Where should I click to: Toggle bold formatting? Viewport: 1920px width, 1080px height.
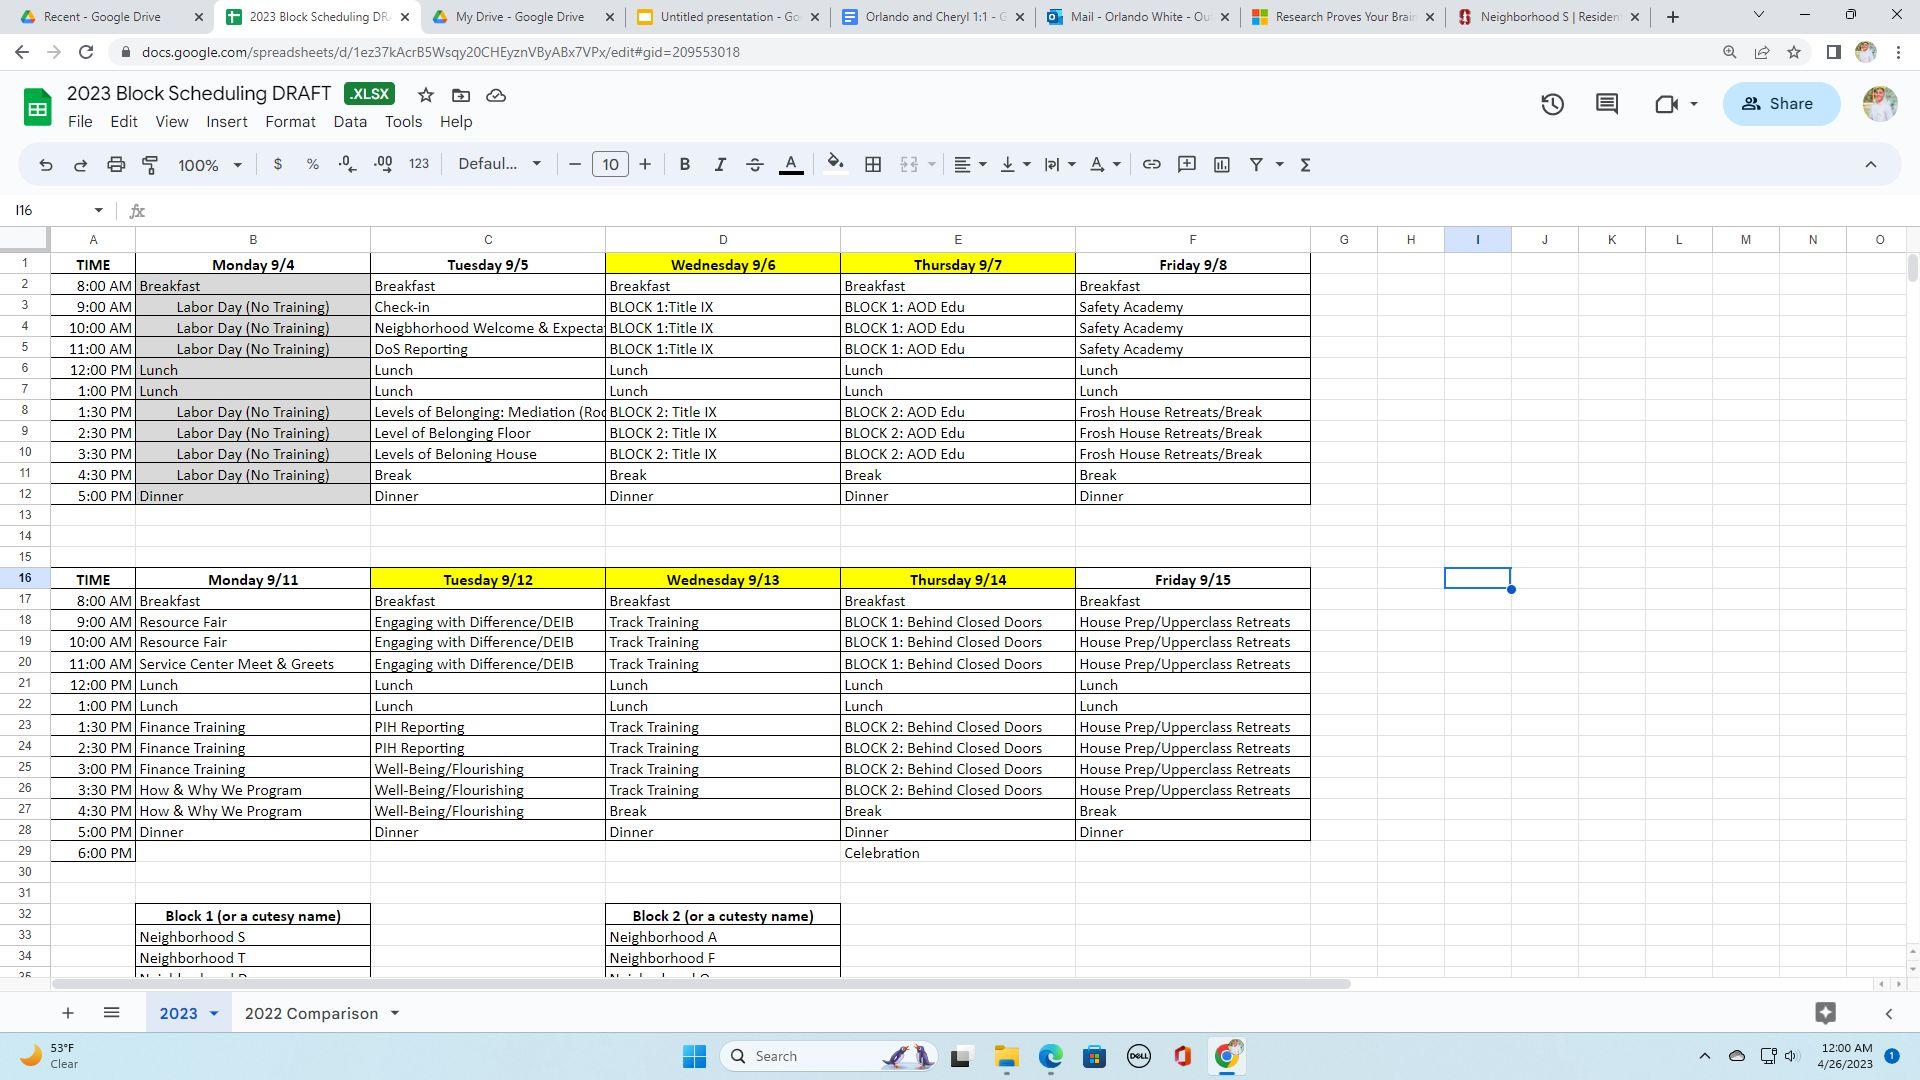pyautogui.click(x=684, y=165)
